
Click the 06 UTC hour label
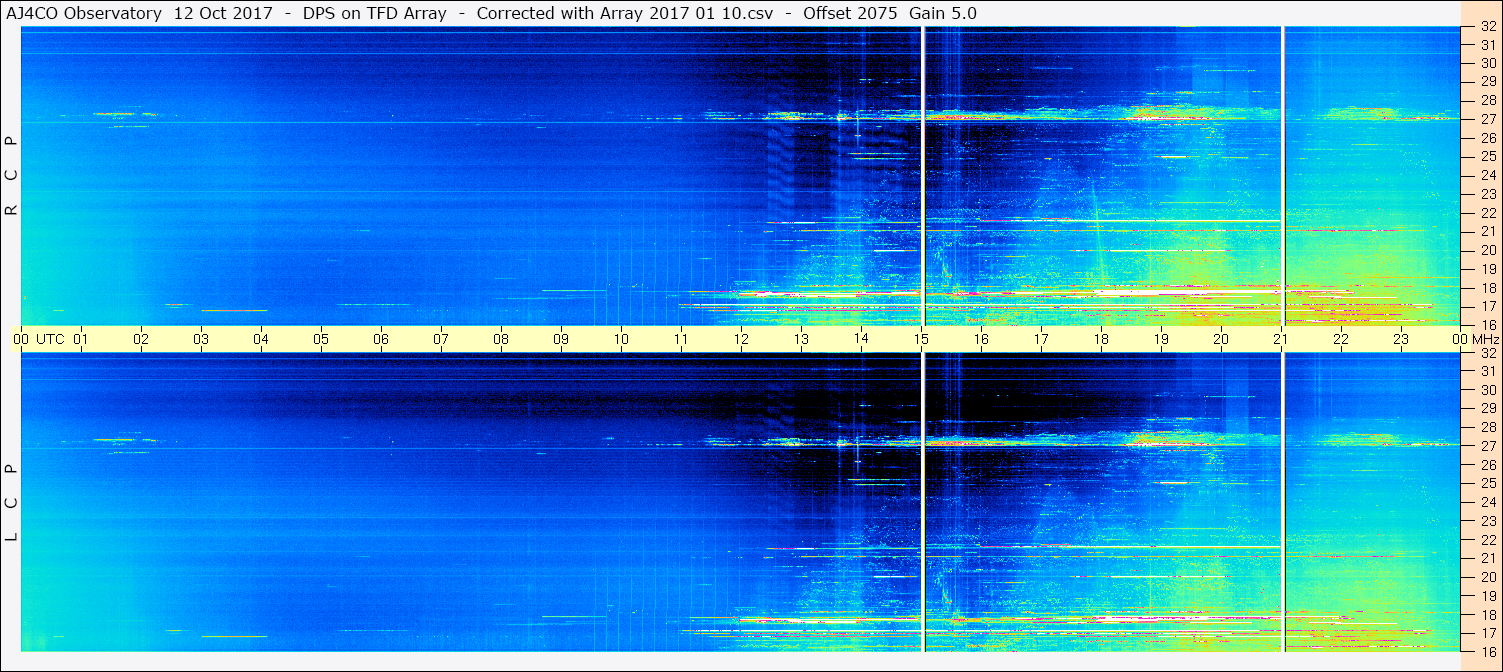381,339
